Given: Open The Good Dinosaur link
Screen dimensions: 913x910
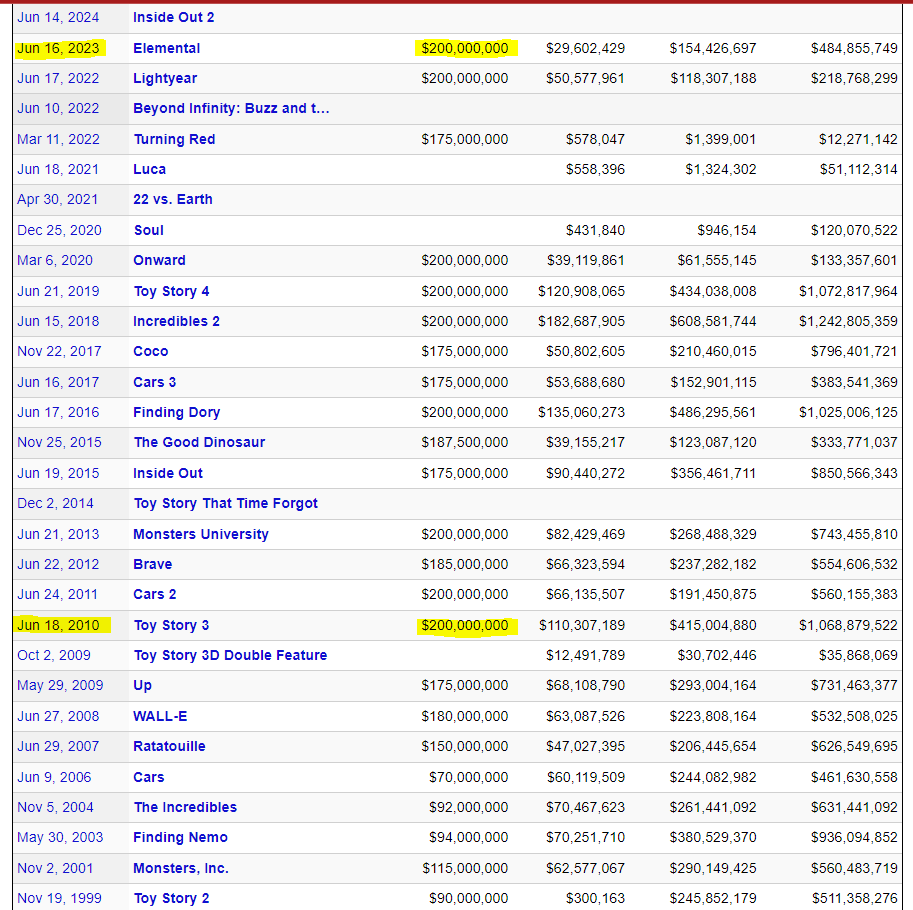Looking at the screenshot, I should coord(200,442).
